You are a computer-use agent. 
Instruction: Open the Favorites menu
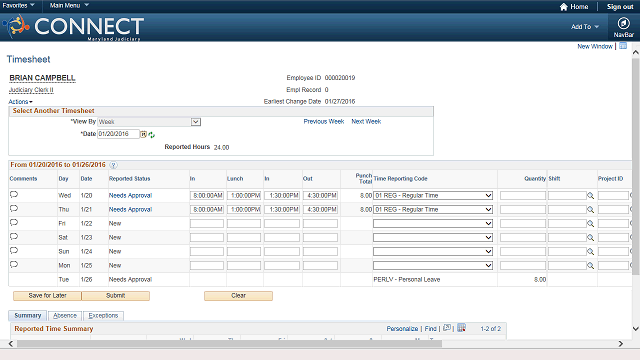pos(18,5)
